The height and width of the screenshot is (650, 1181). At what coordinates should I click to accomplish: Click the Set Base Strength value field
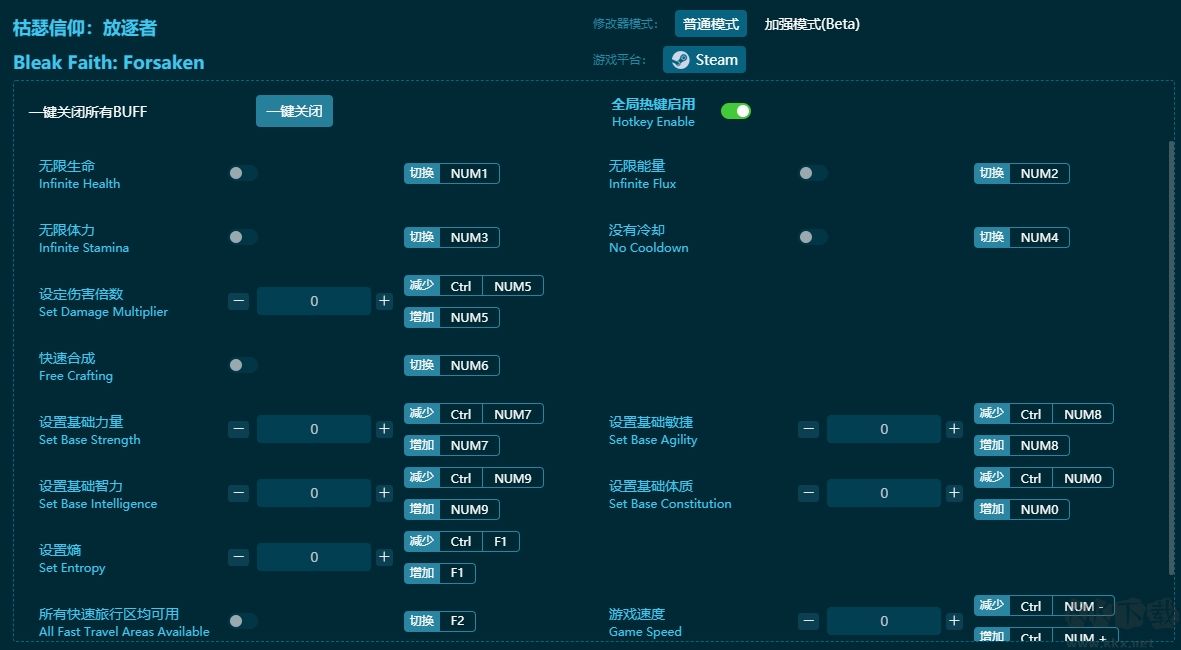[314, 429]
